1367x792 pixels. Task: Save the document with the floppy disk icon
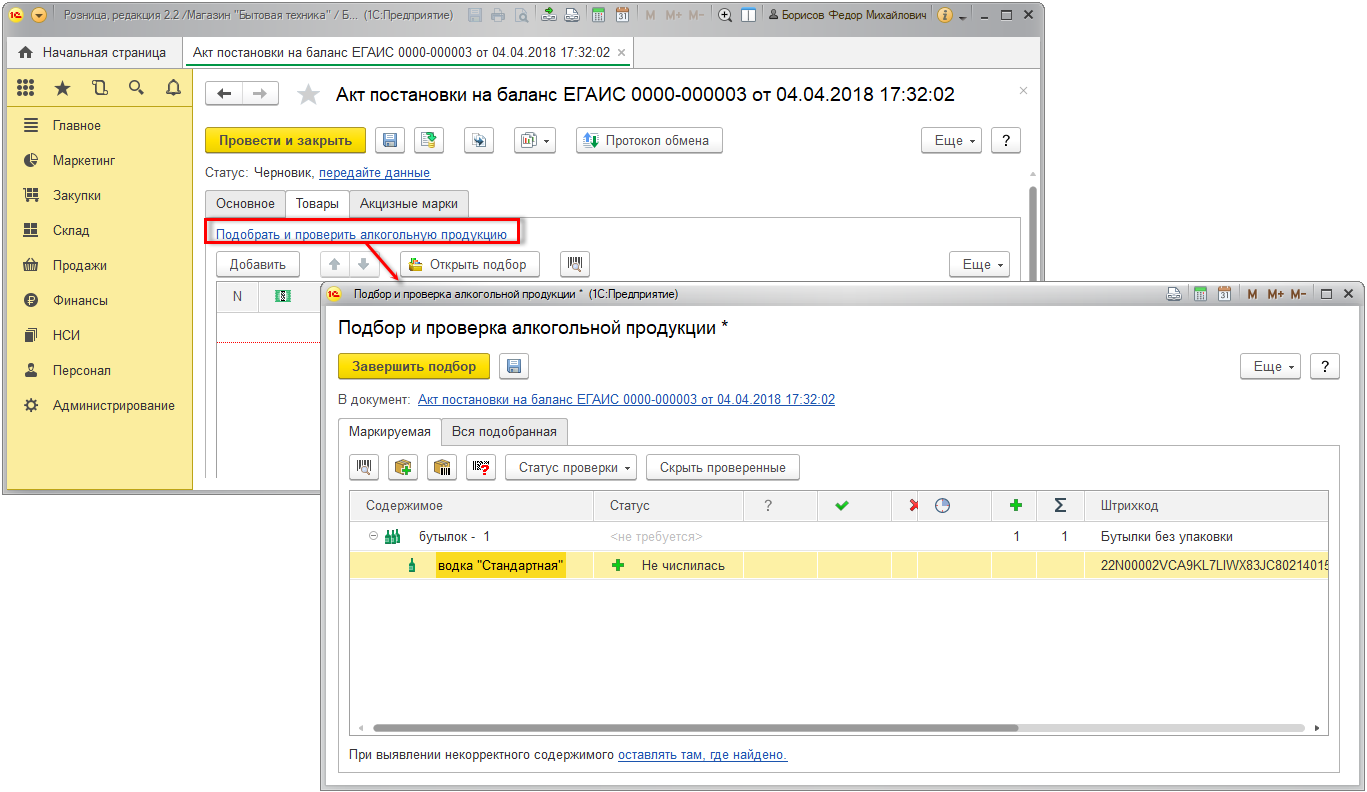click(390, 141)
